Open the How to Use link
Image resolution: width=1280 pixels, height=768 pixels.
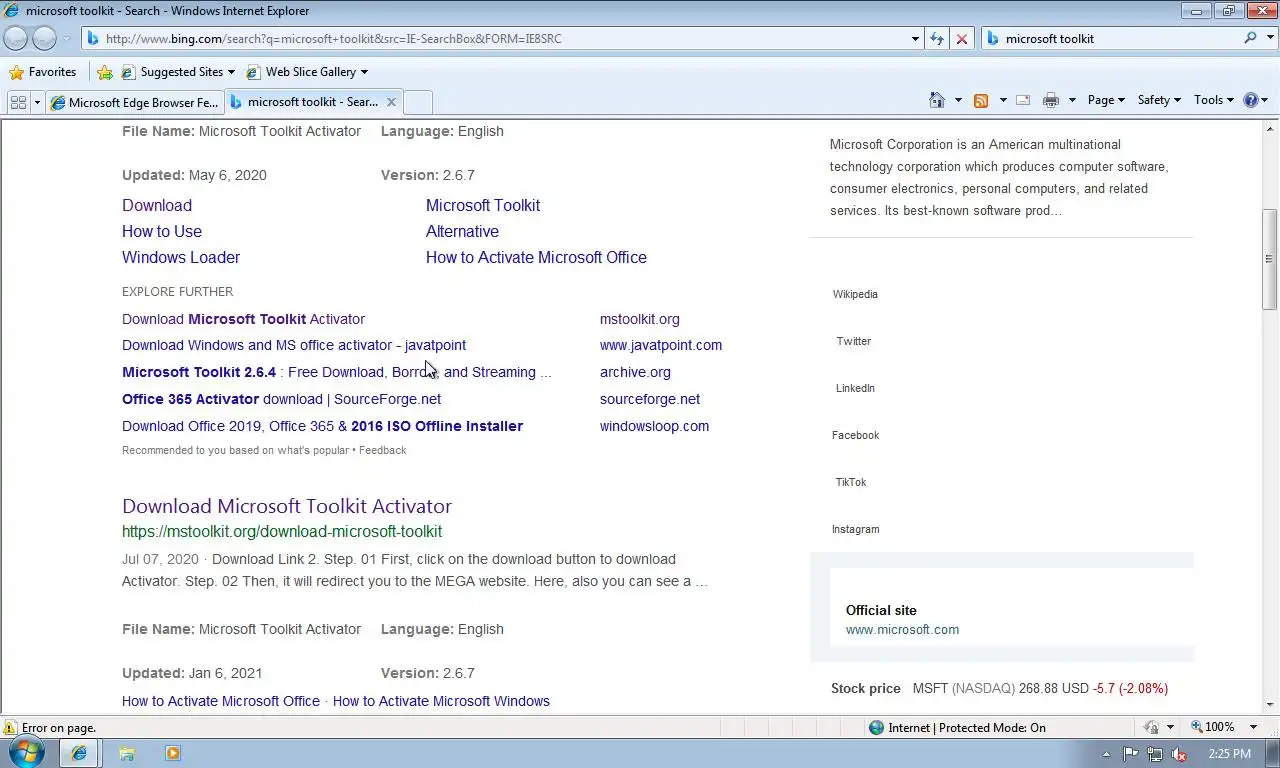tap(162, 231)
